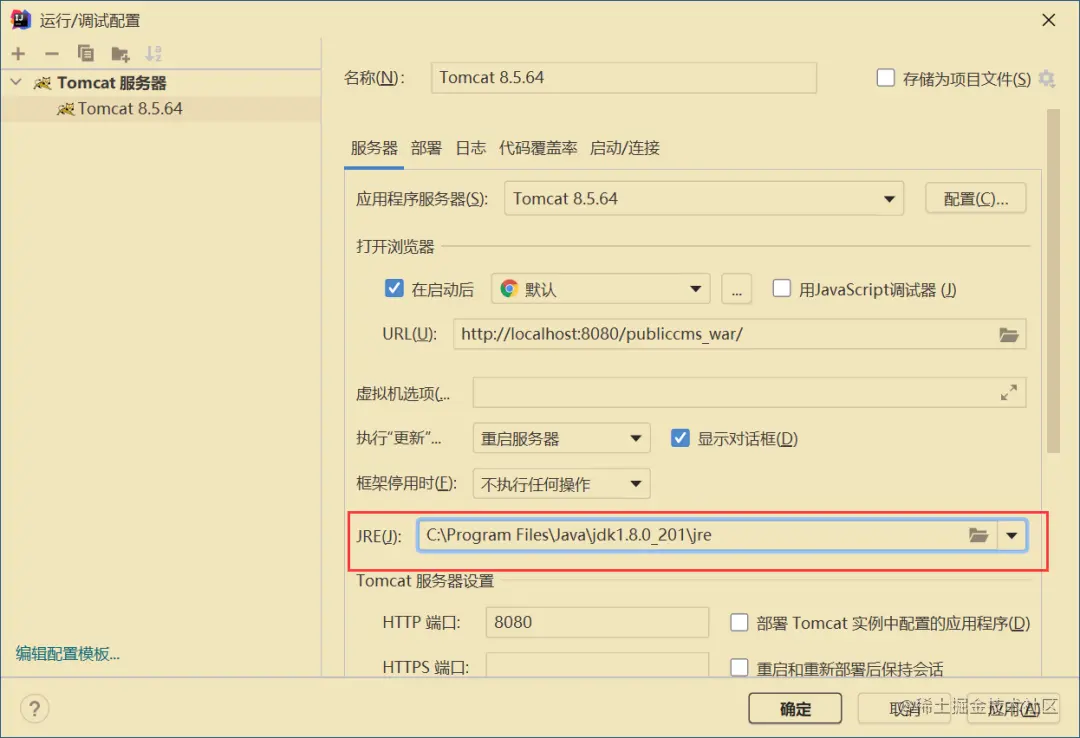Open the 编辑配置模板... link
Screen dimensions: 1080x738
pos(68,653)
